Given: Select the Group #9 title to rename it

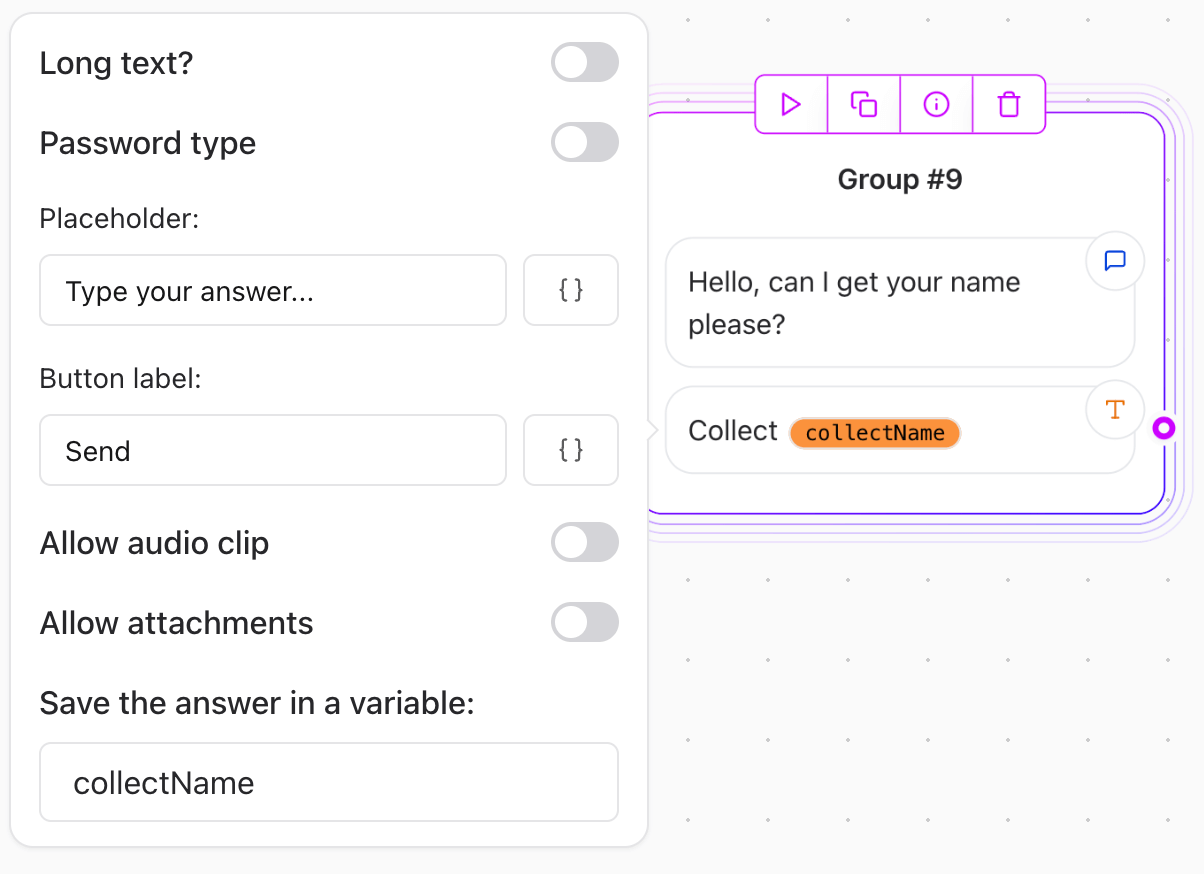Looking at the screenshot, I should pos(899,179).
